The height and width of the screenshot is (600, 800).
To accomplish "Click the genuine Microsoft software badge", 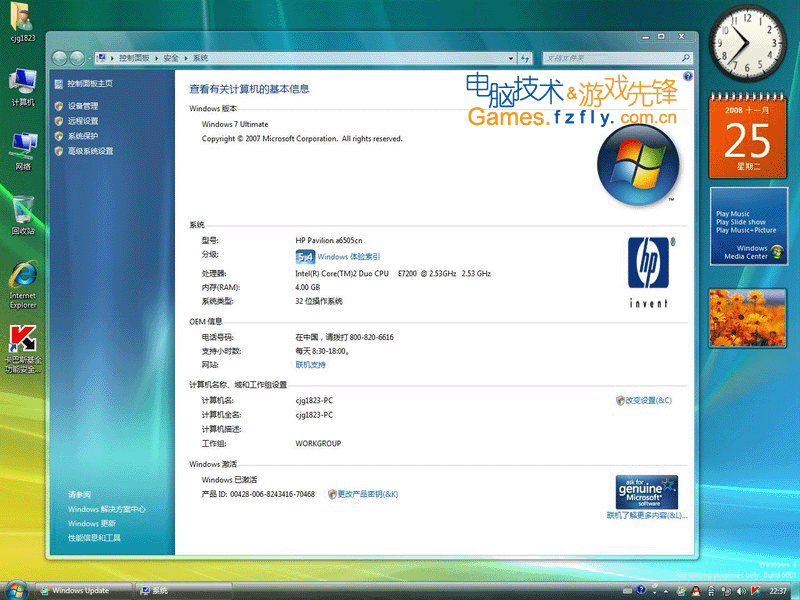I will (646, 491).
